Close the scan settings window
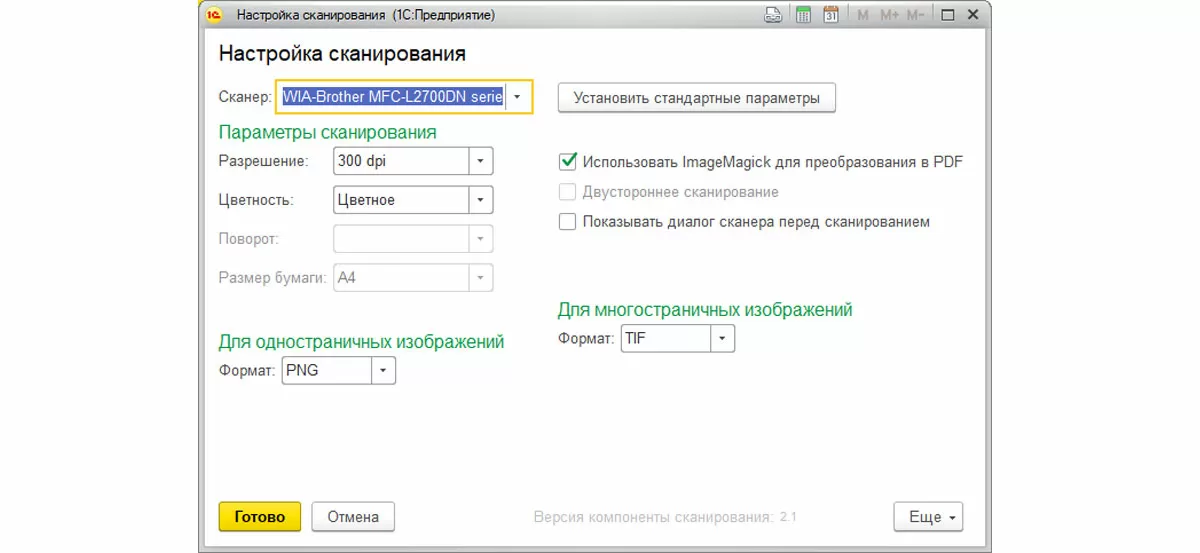This screenshot has height=553, width=1200. pos(974,15)
